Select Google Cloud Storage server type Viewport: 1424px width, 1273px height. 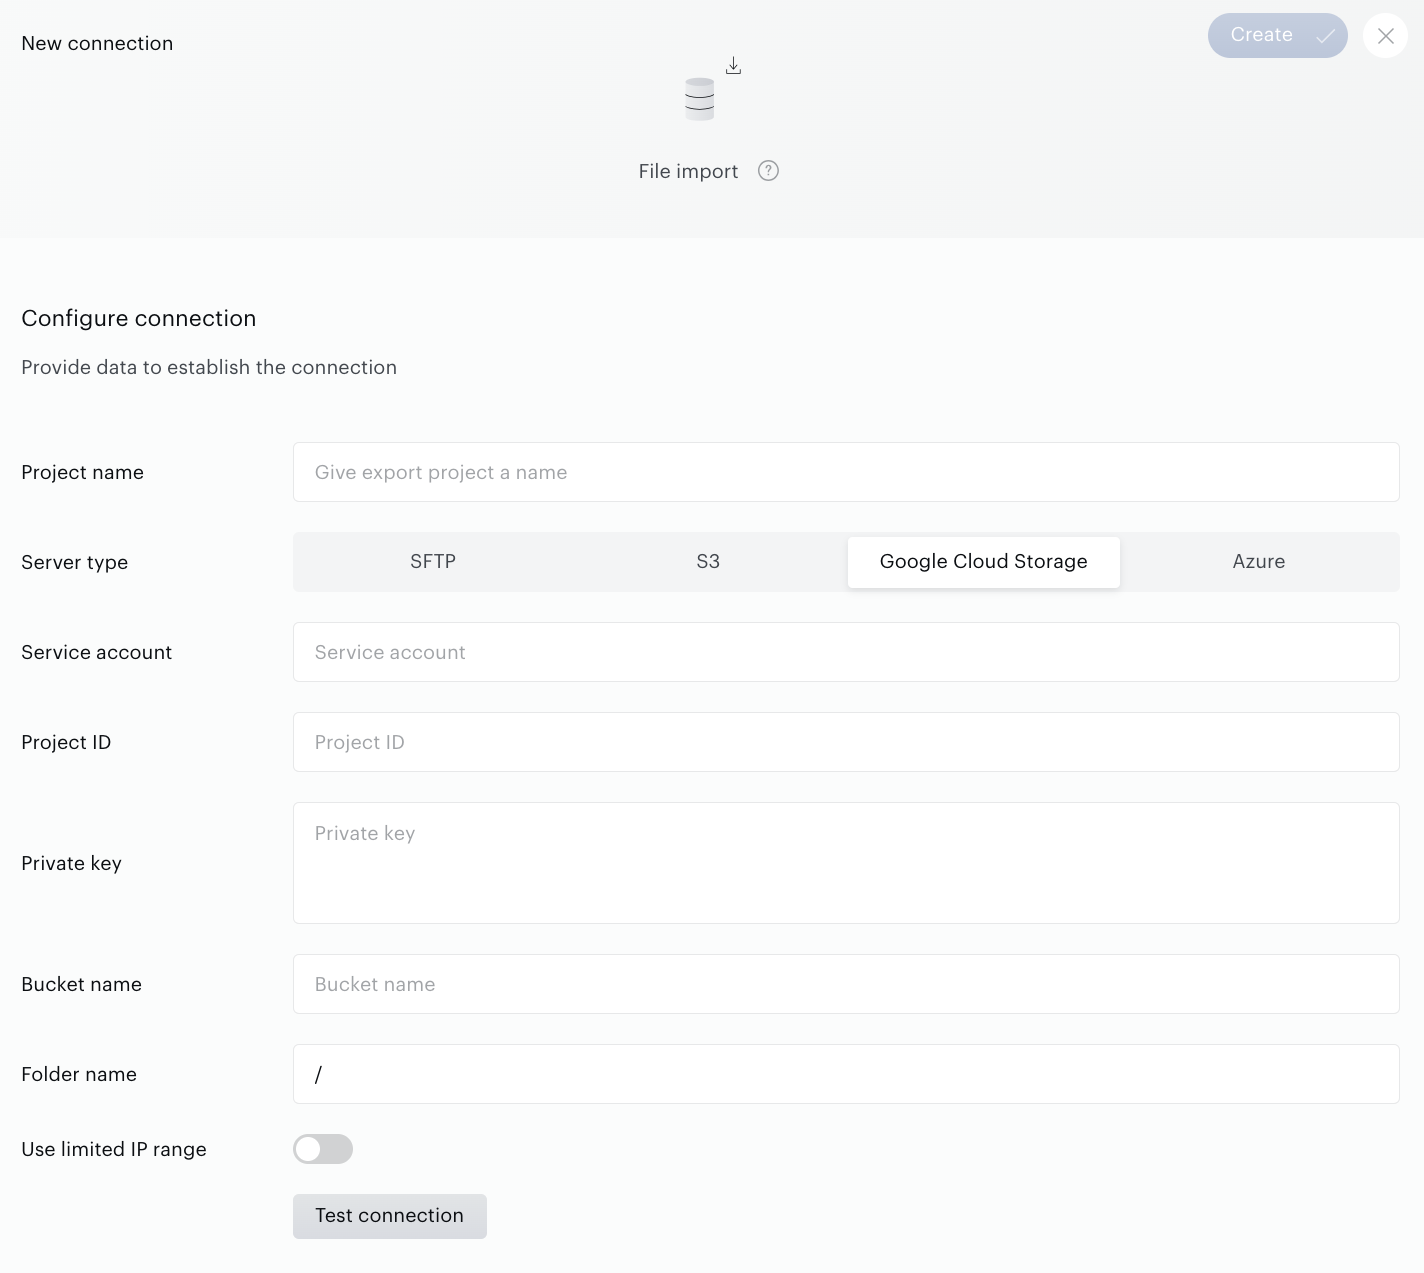984,562
